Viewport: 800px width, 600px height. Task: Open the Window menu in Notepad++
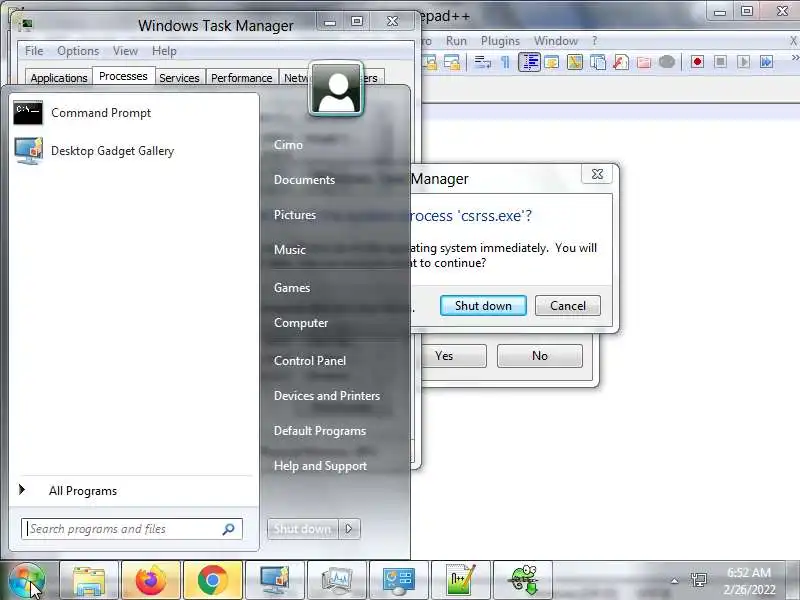pyautogui.click(x=556, y=41)
